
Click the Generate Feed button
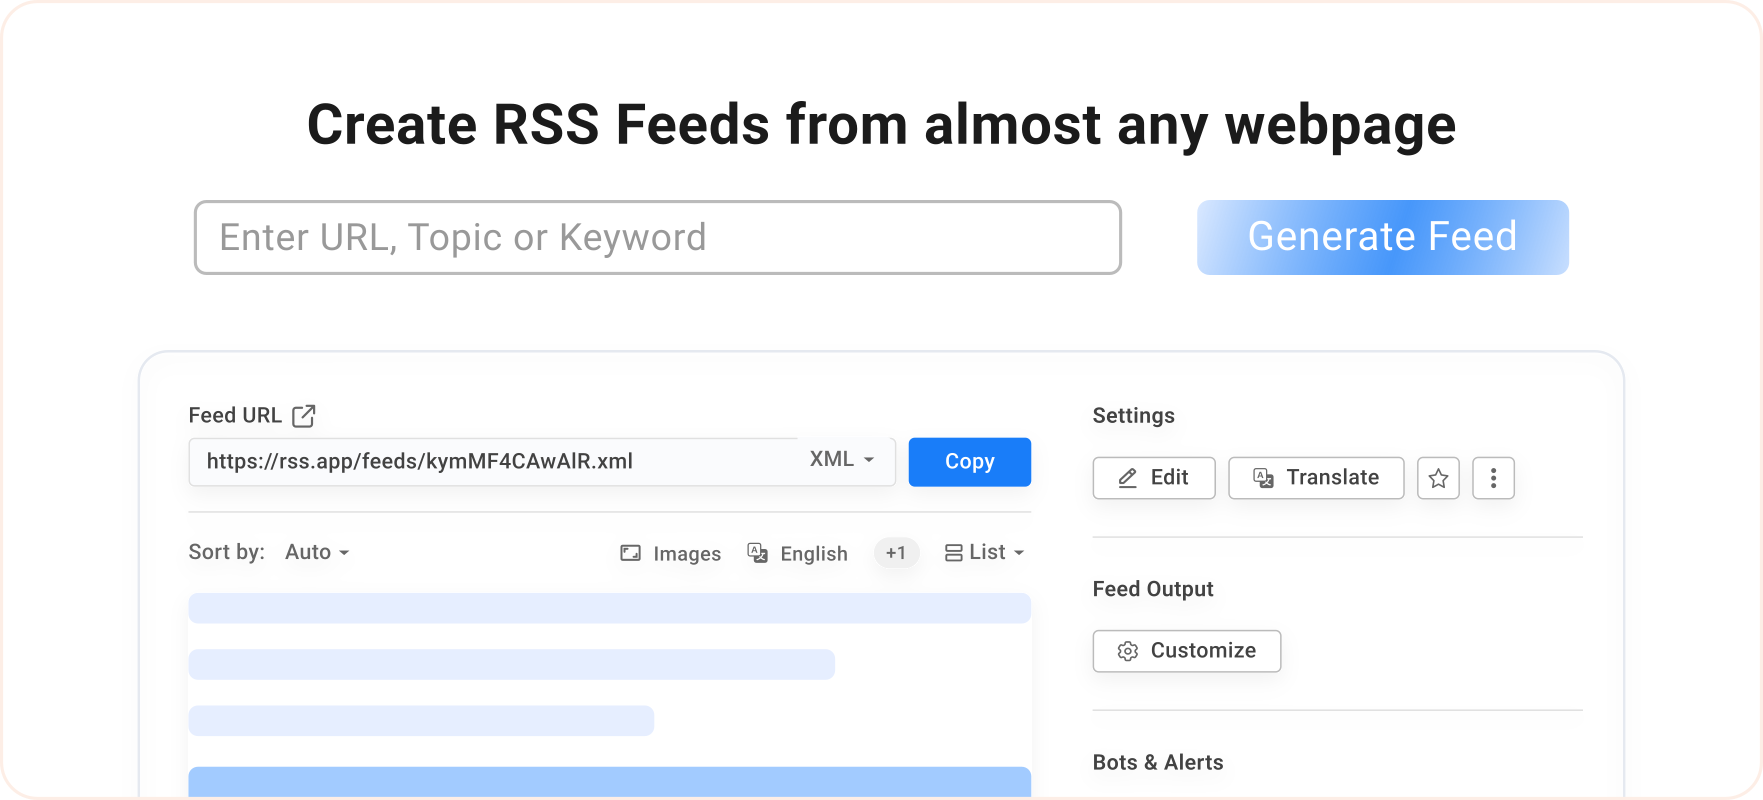pos(1382,237)
